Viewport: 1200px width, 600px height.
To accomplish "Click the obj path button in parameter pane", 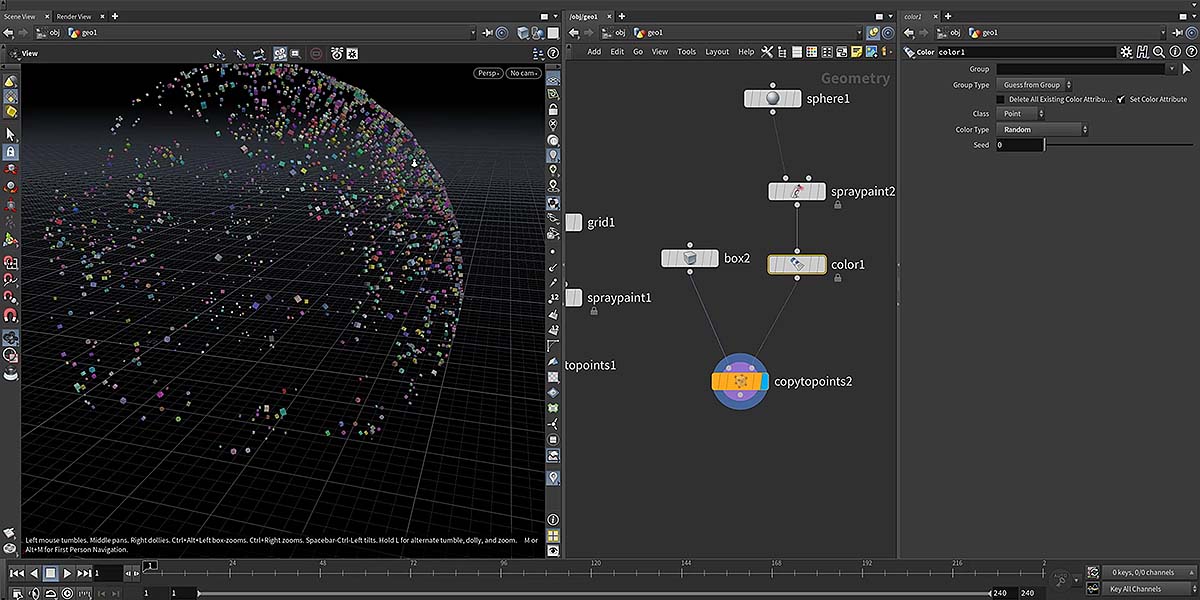I will (x=946, y=32).
